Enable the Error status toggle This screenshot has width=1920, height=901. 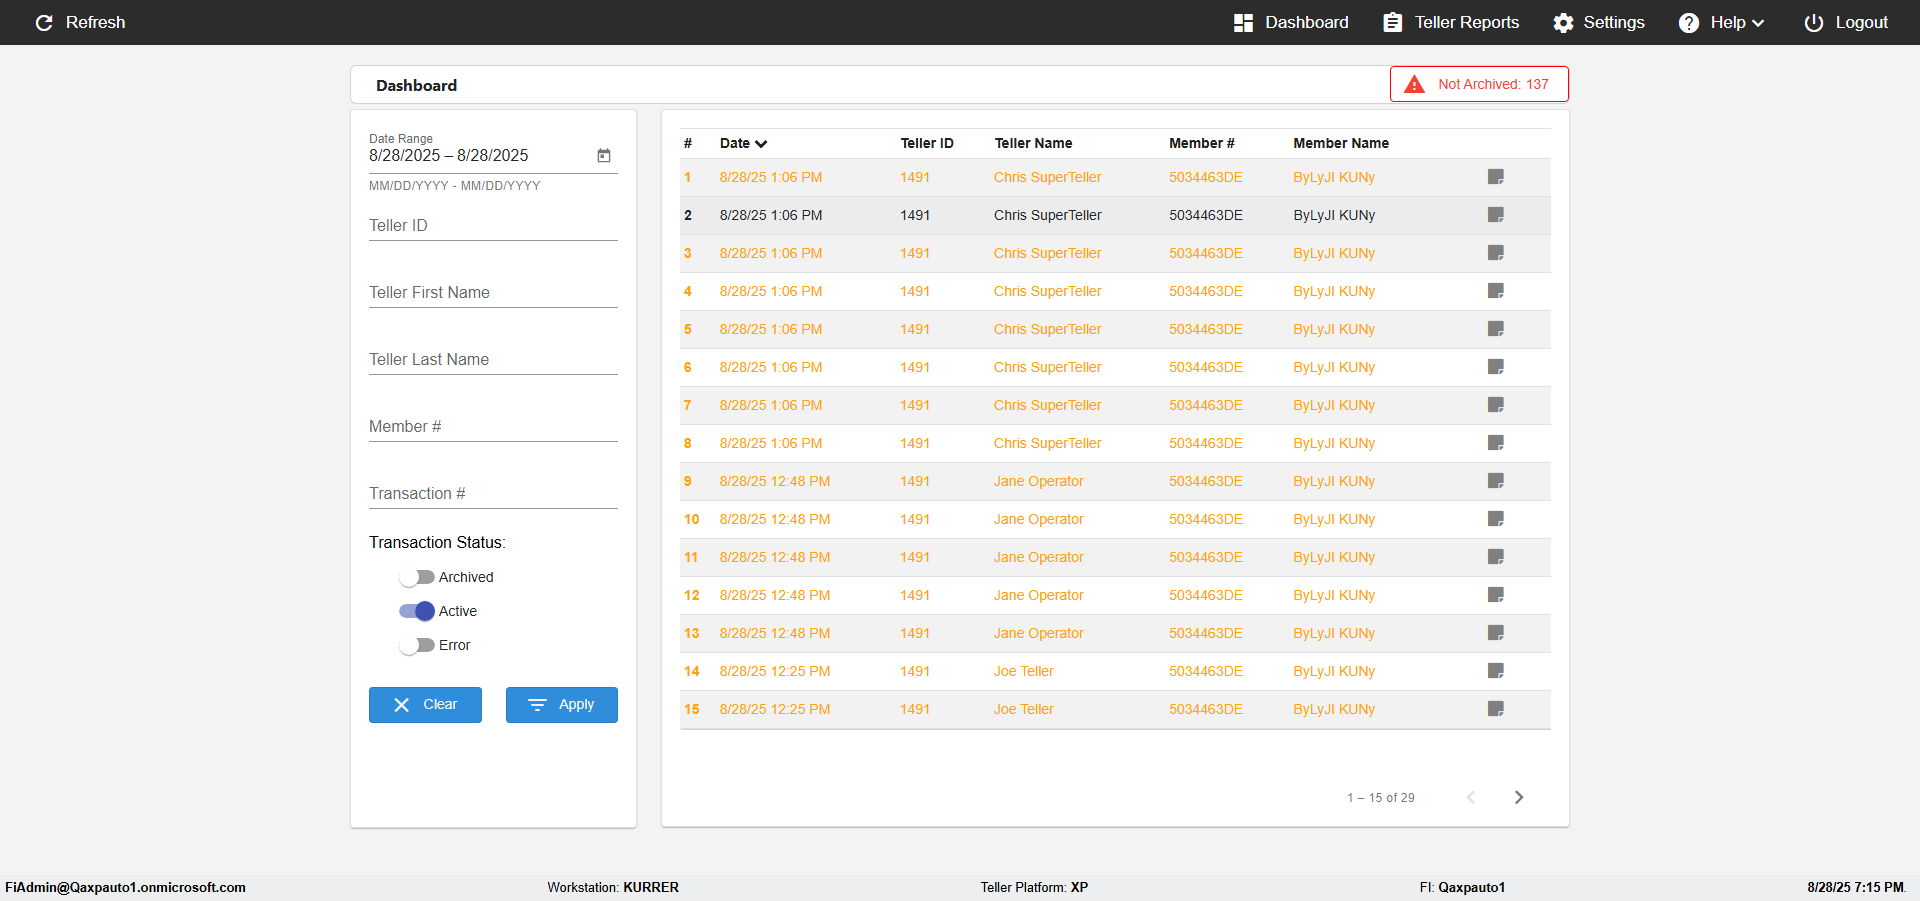(416, 645)
